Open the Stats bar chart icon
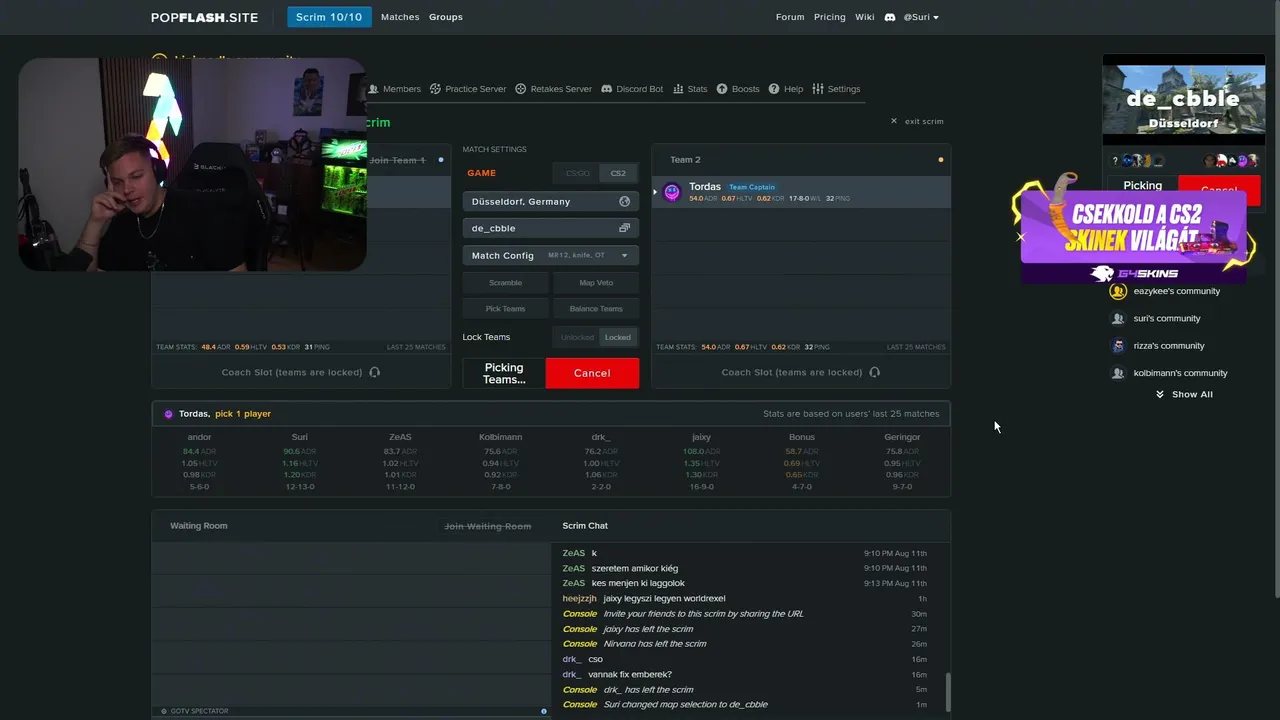 coord(678,89)
